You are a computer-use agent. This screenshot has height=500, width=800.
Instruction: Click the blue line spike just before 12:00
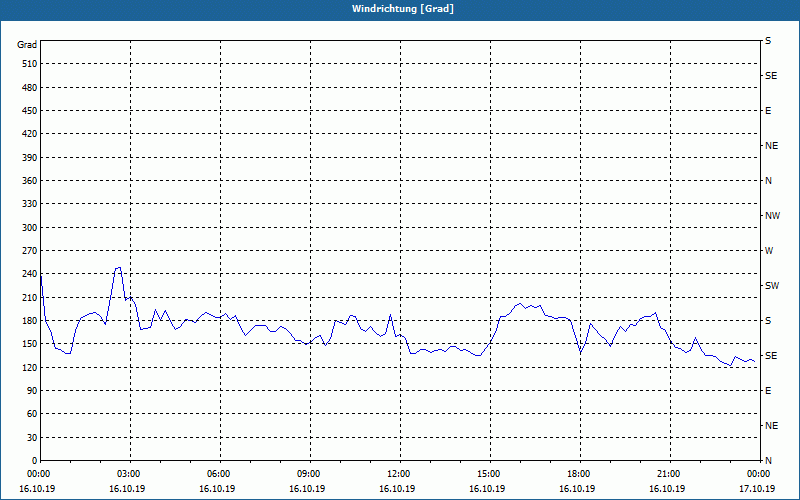tap(390, 315)
